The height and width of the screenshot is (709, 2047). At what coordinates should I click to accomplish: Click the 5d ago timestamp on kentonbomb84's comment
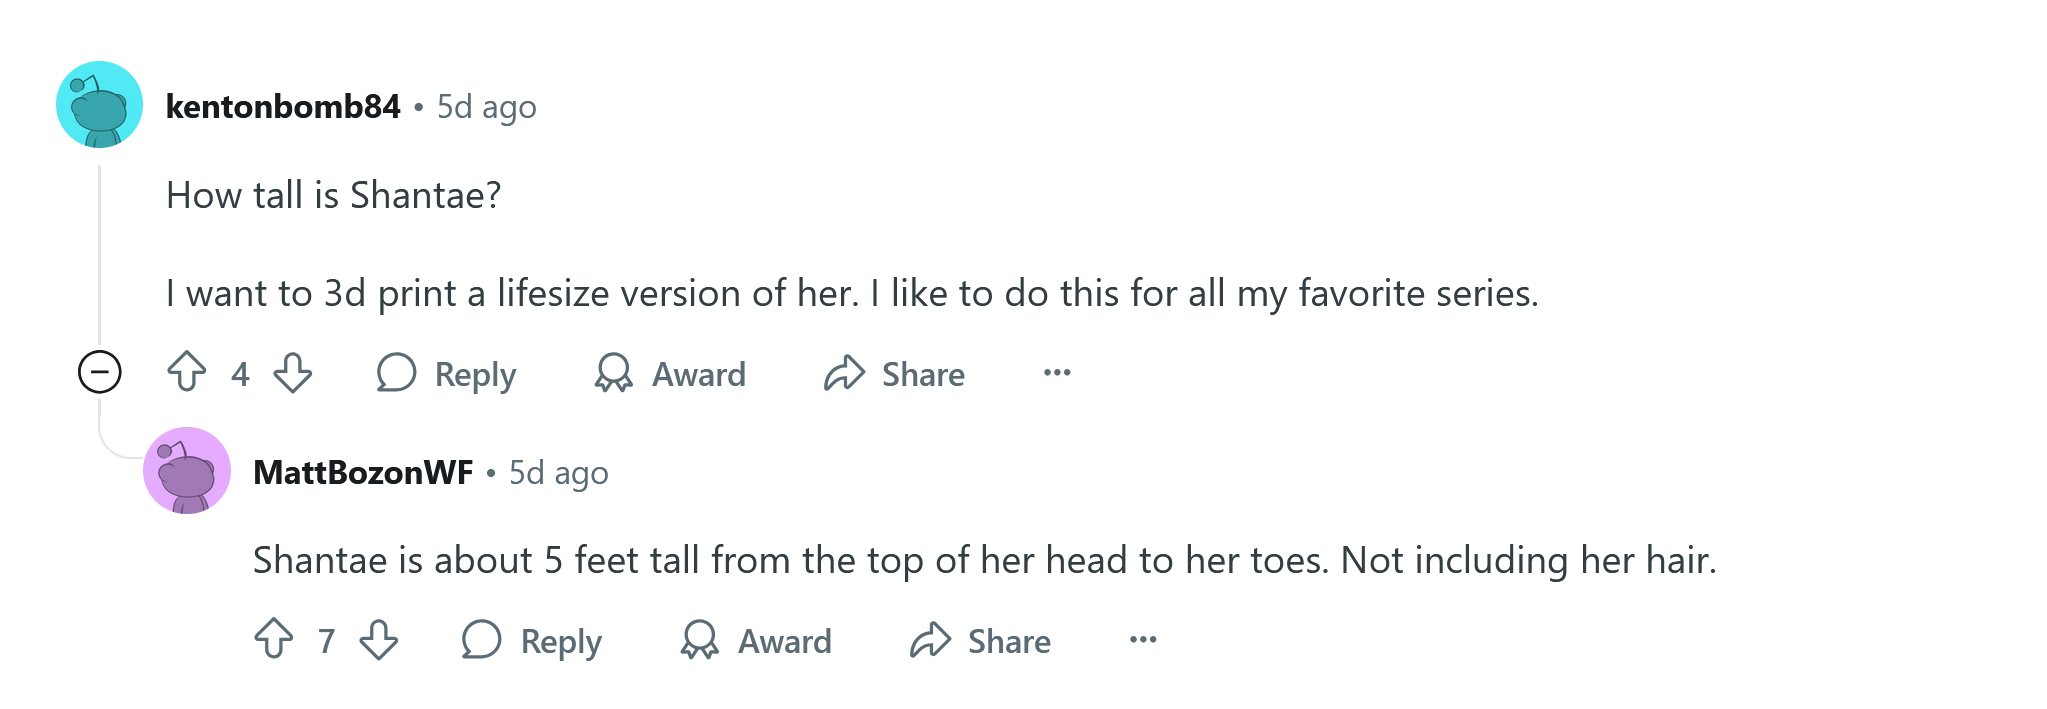[487, 106]
